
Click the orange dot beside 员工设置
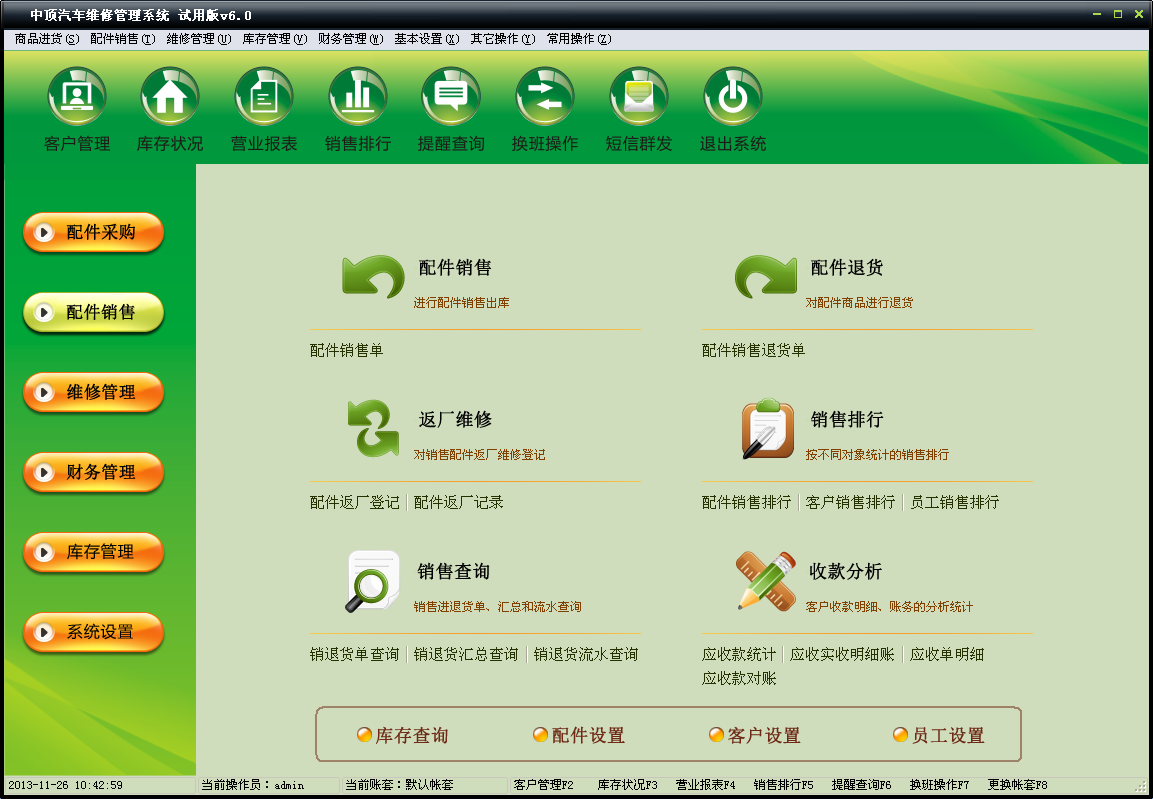[x=900, y=734]
